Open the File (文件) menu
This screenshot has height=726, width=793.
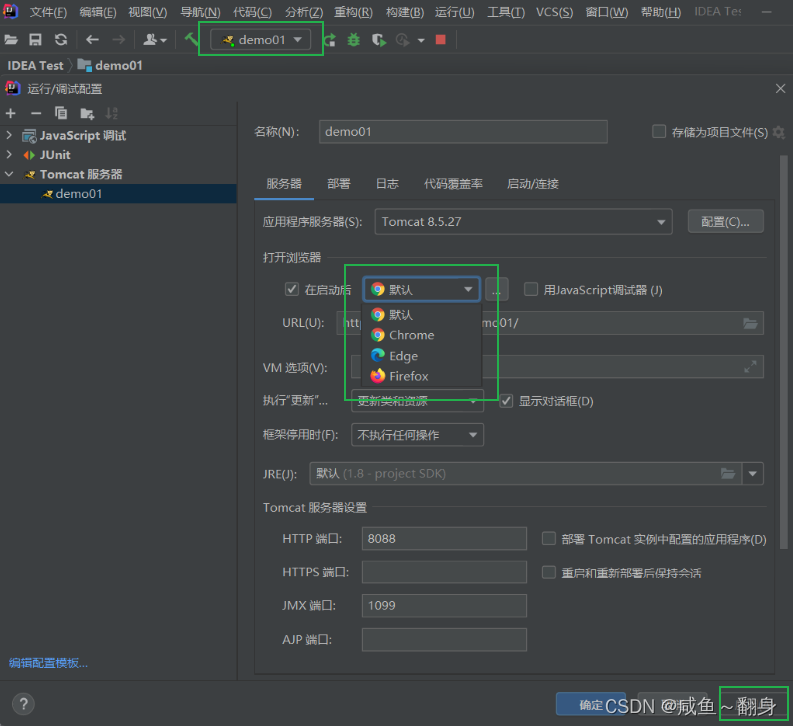(x=48, y=12)
